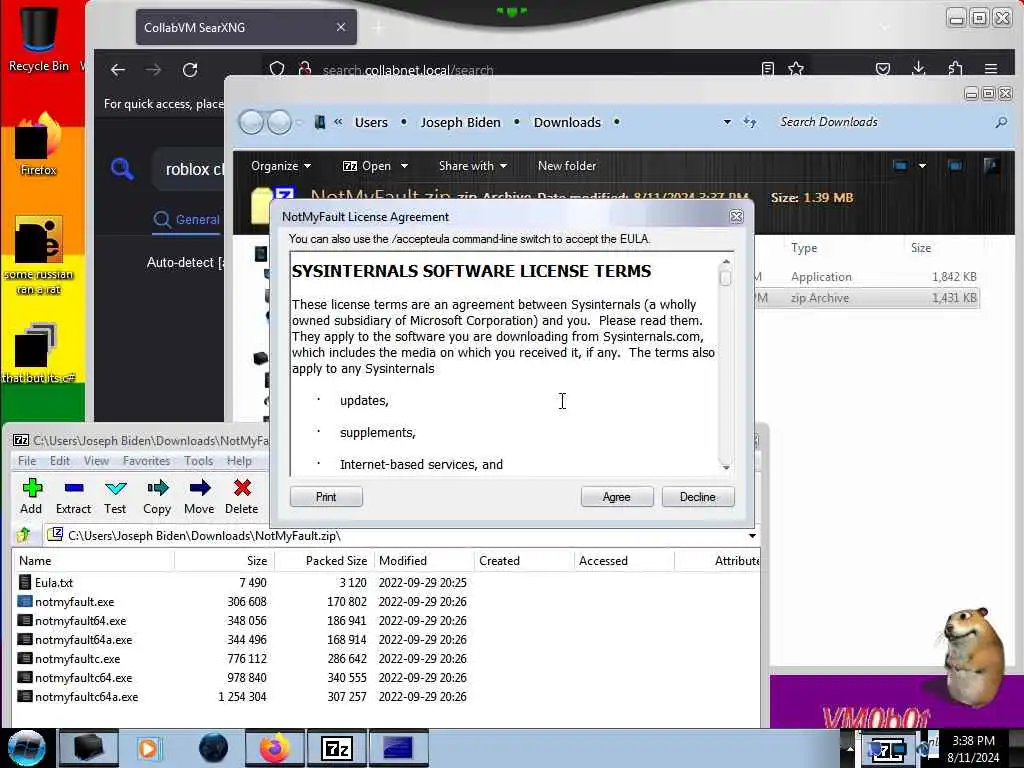
Task: Click the Copy arrow icon in 7-Zip
Action: click(157, 488)
